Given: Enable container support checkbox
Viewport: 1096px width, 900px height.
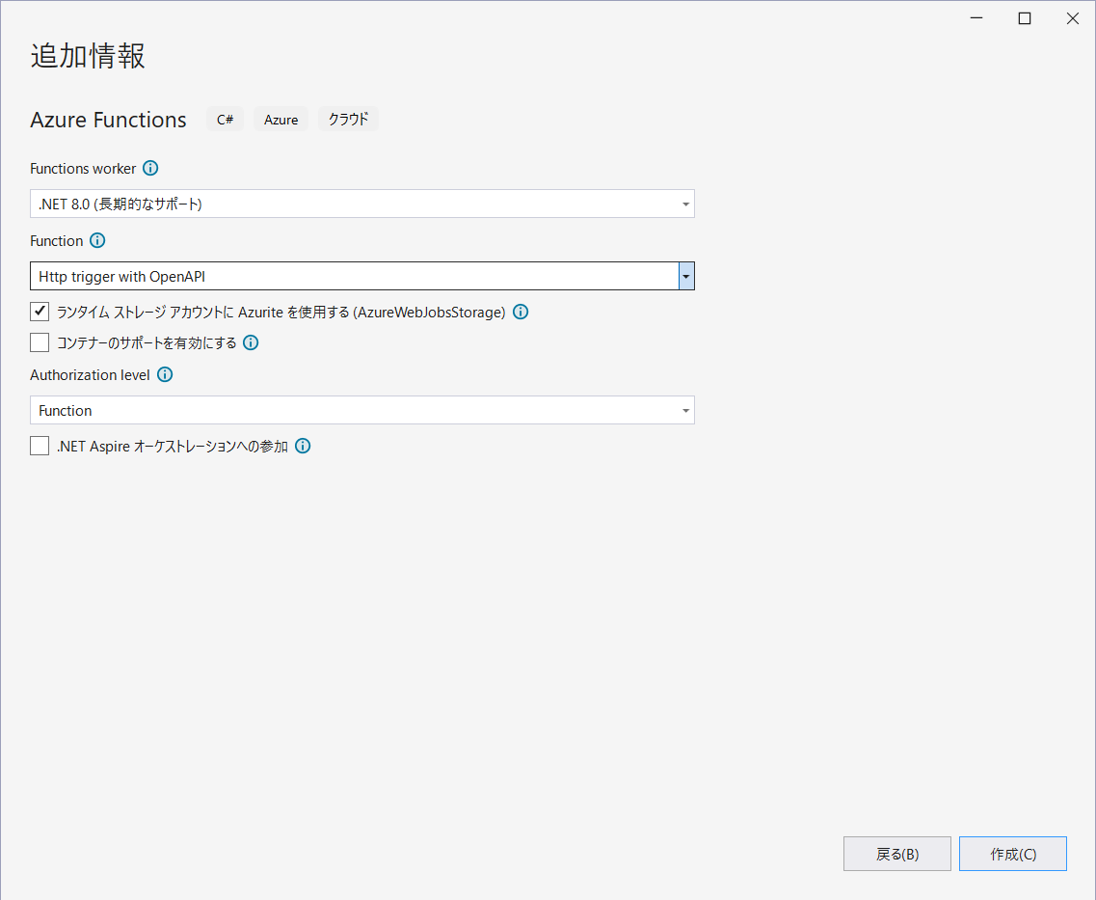Looking at the screenshot, I should click(40, 342).
